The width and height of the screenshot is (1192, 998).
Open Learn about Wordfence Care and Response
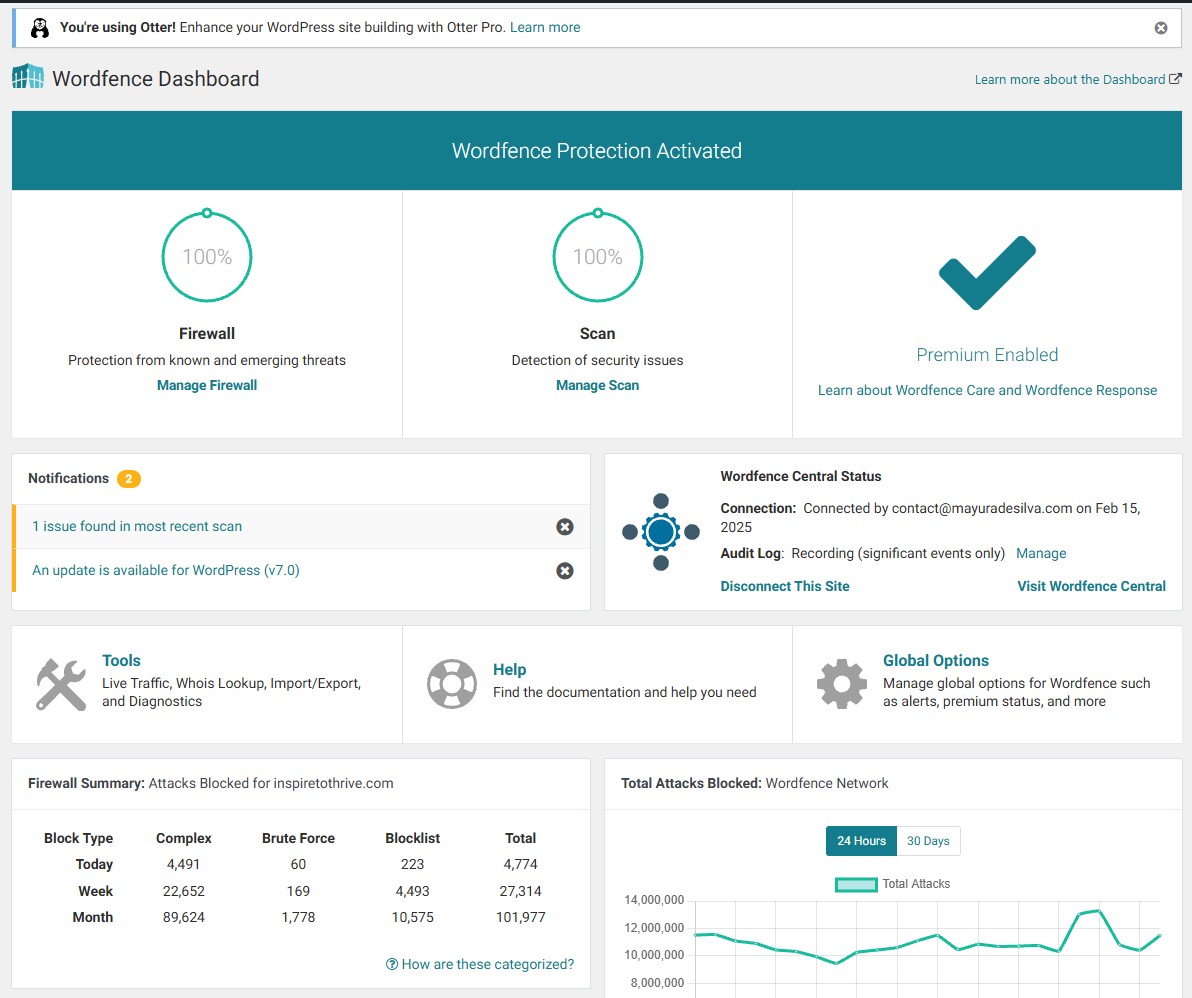tap(987, 390)
